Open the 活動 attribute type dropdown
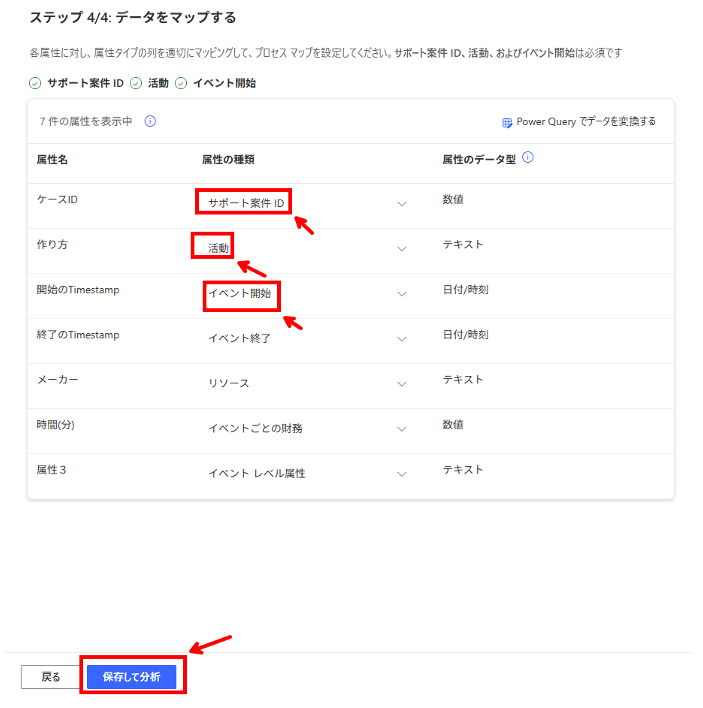Viewport: 703px width, 708px height. point(307,248)
